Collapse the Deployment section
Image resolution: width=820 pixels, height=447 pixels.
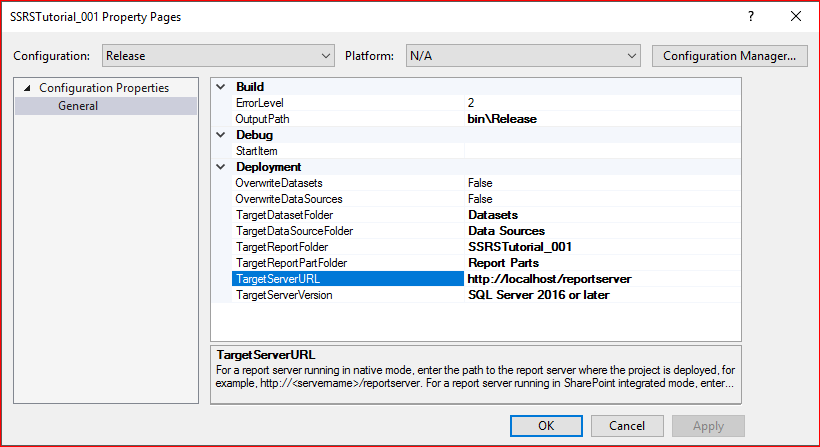pos(221,167)
